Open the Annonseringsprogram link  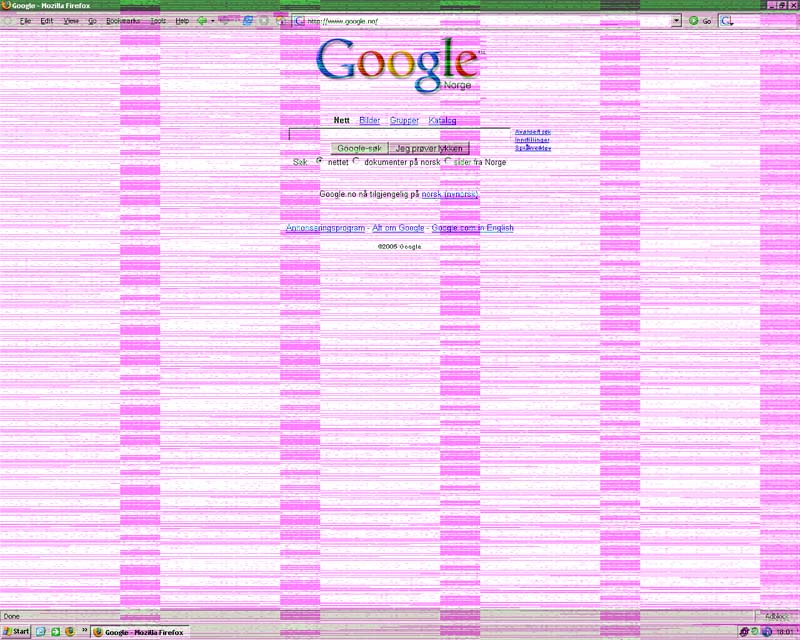[325, 228]
